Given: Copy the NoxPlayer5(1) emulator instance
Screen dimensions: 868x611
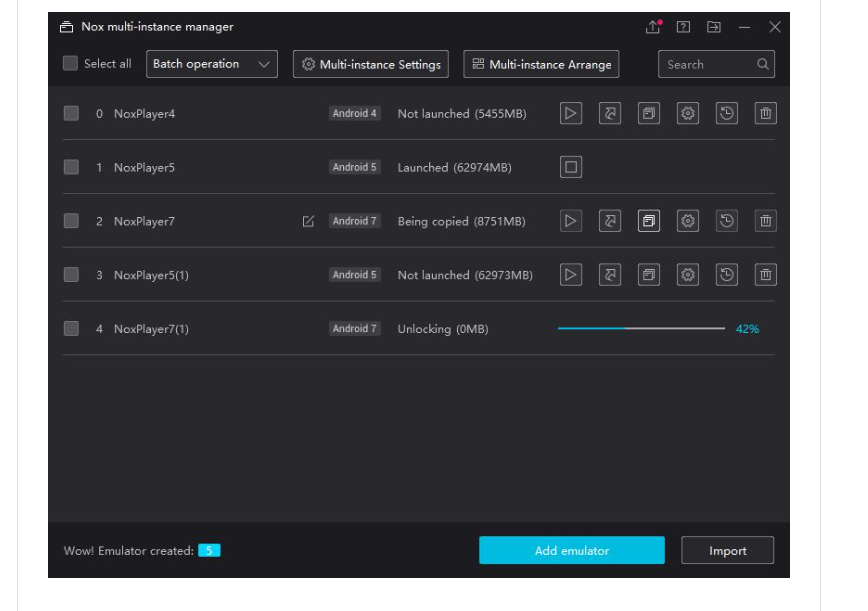Looking at the screenshot, I should pos(649,275).
